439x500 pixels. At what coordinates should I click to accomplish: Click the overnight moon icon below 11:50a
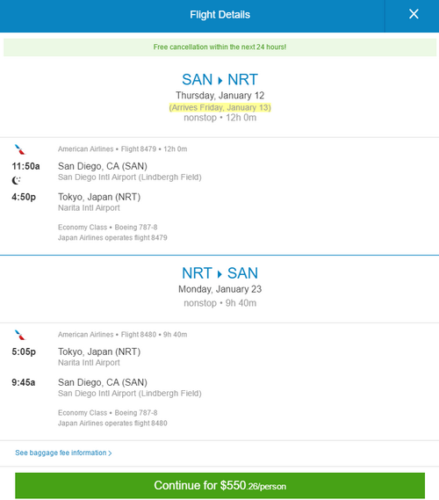16,180
